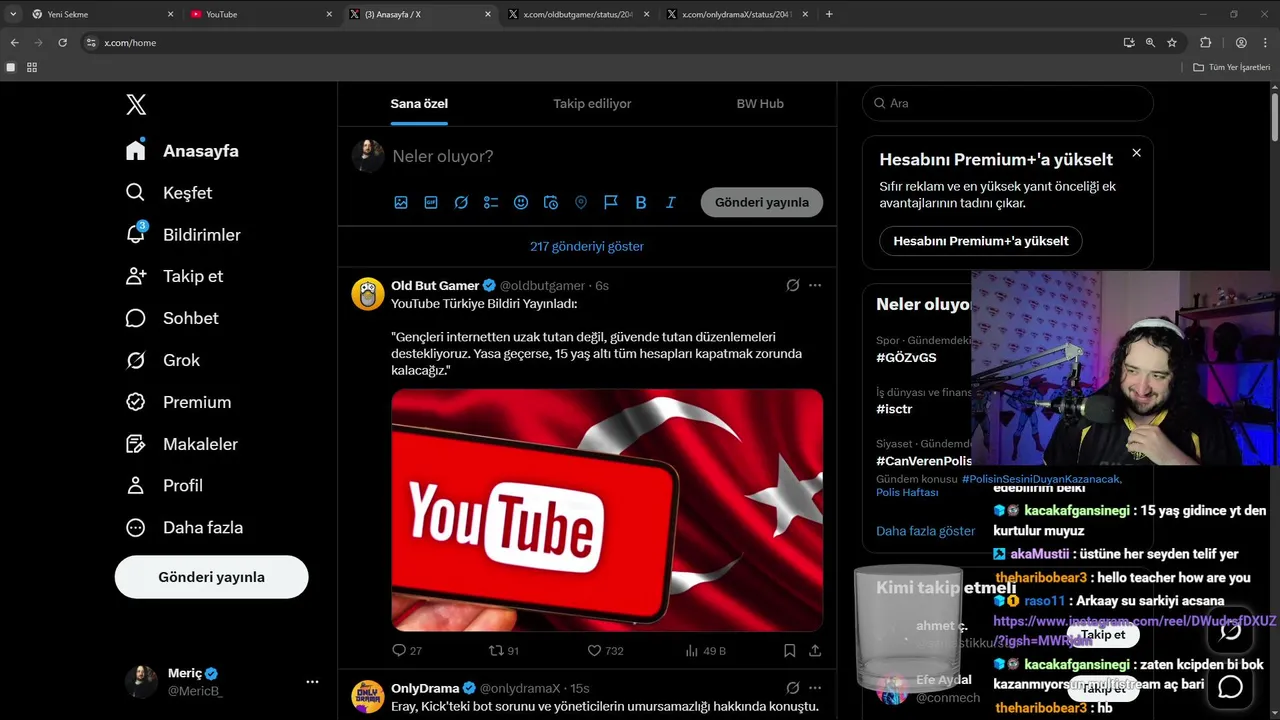The image size is (1280, 720).
Task: Switch to x.com/onlydramaX status browser tab
Action: [x=738, y=14]
